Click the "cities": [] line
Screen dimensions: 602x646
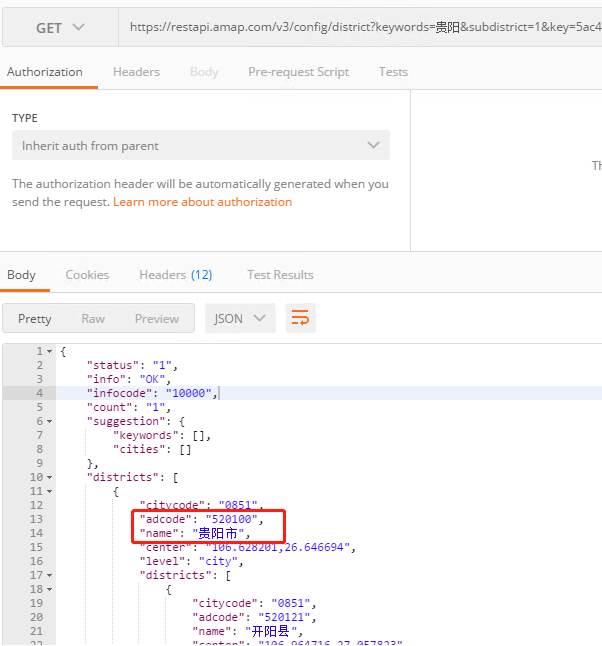point(152,449)
